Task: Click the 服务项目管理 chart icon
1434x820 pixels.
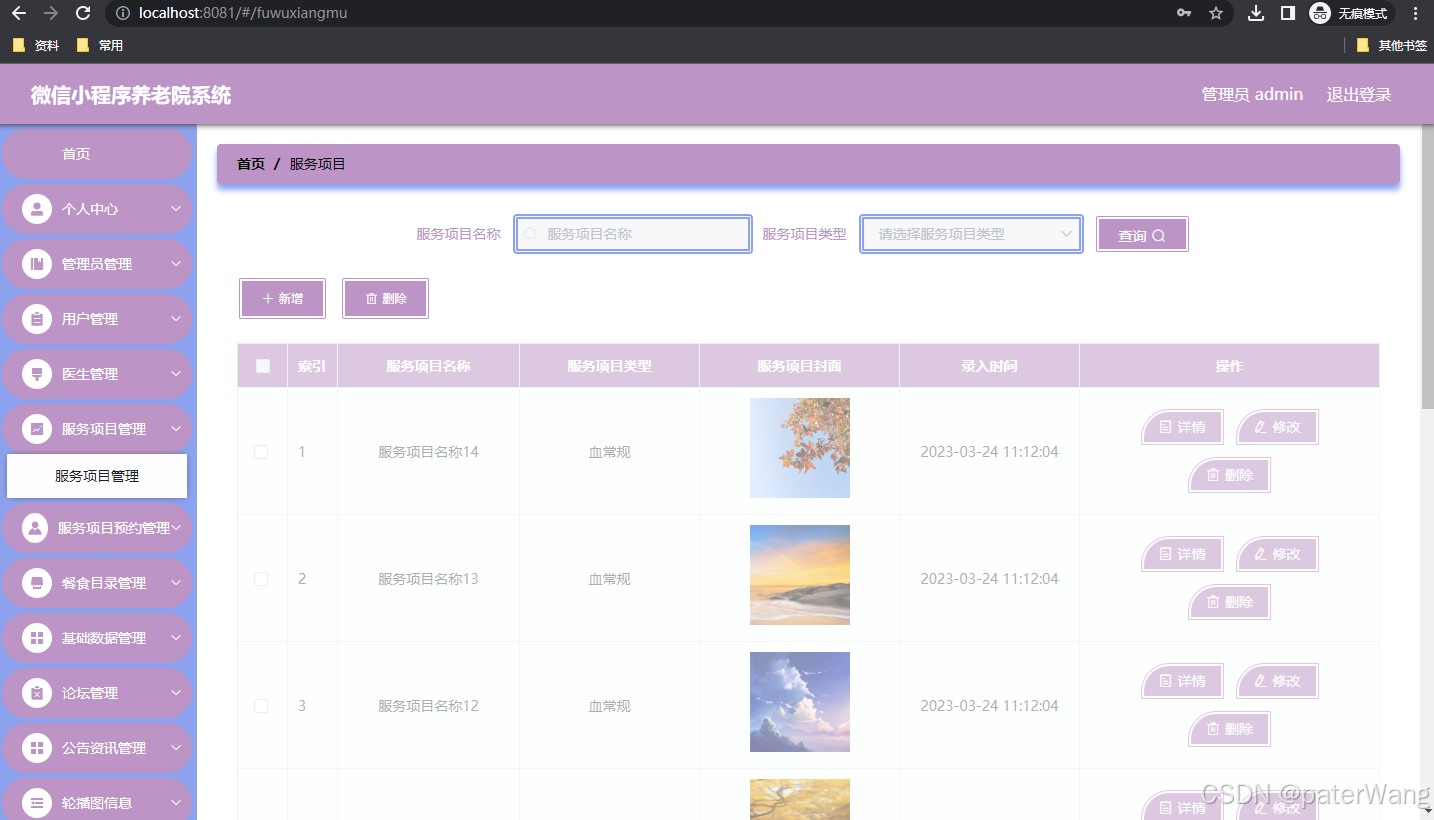Action: [x=37, y=429]
